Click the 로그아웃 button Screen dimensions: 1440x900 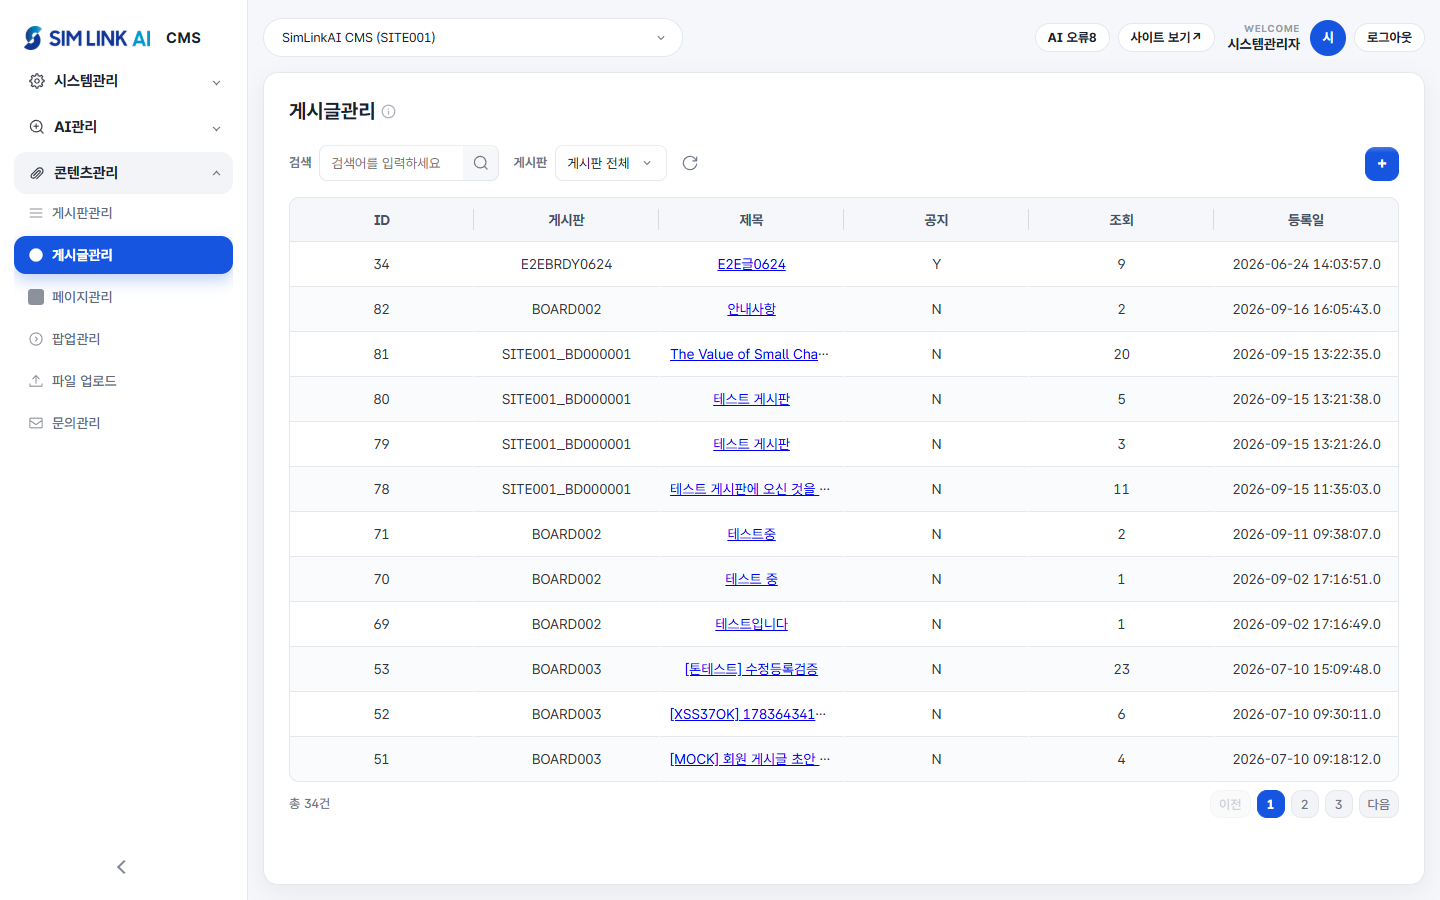tap(1389, 38)
